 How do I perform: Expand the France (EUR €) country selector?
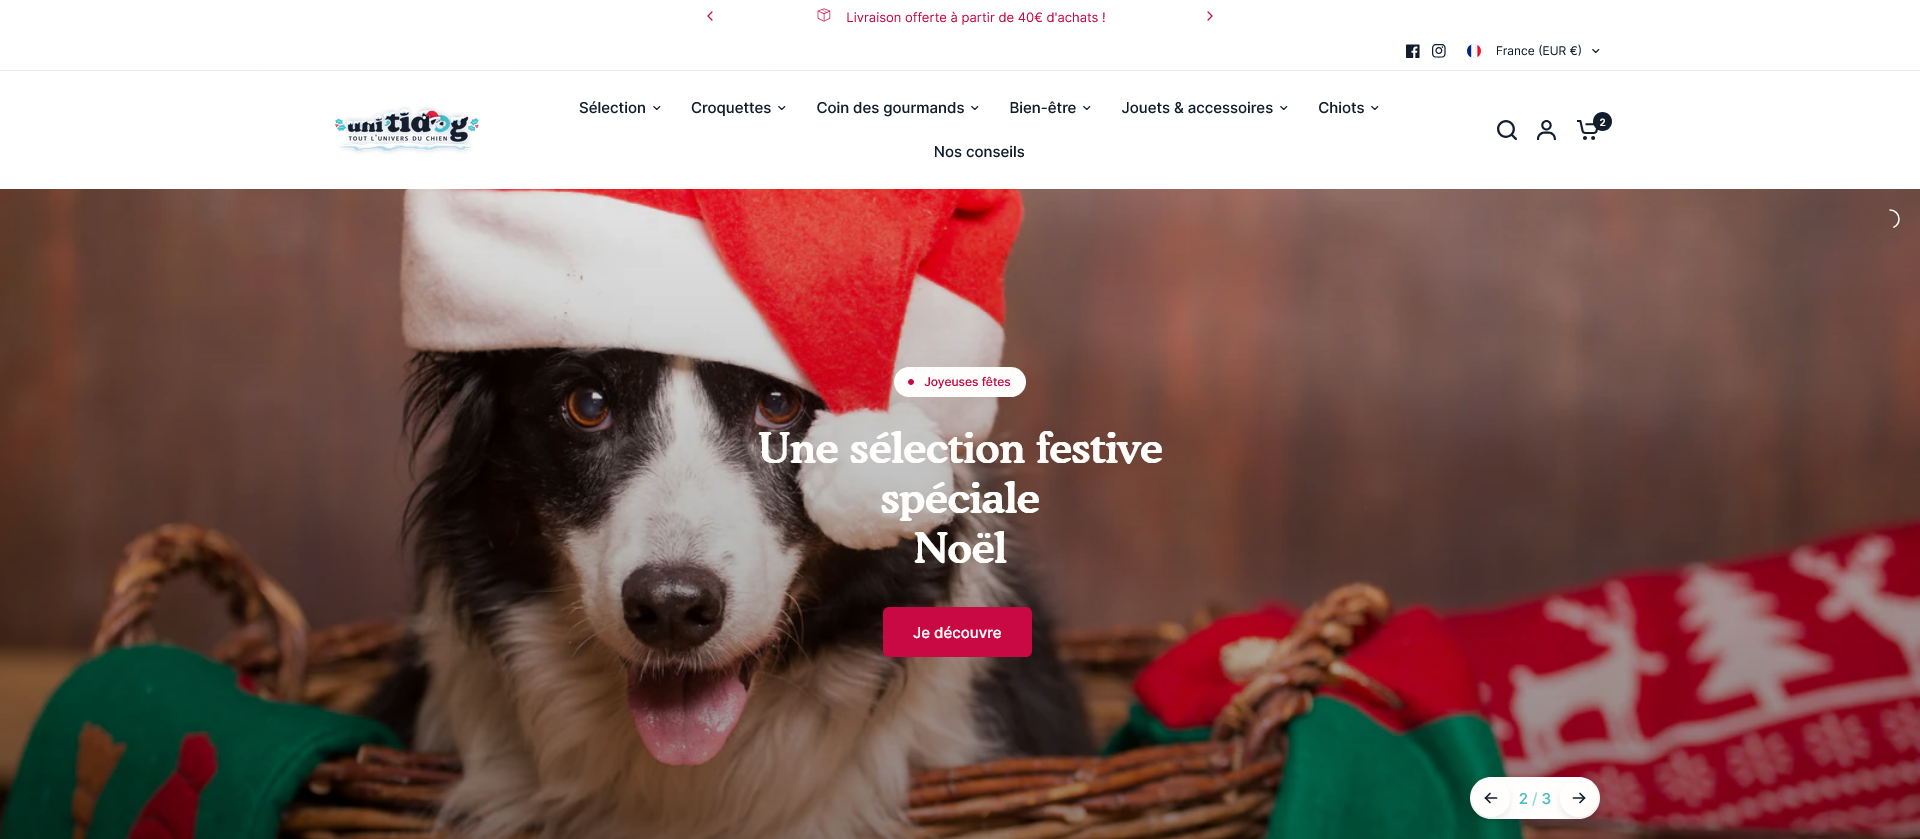[x=1534, y=51]
